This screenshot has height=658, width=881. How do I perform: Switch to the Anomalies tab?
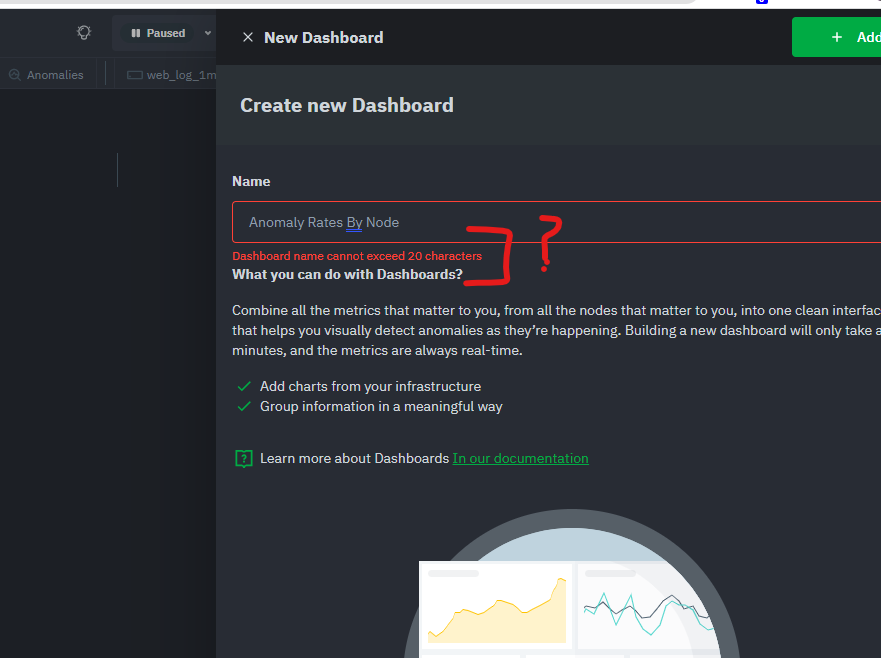(x=53, y=73)
